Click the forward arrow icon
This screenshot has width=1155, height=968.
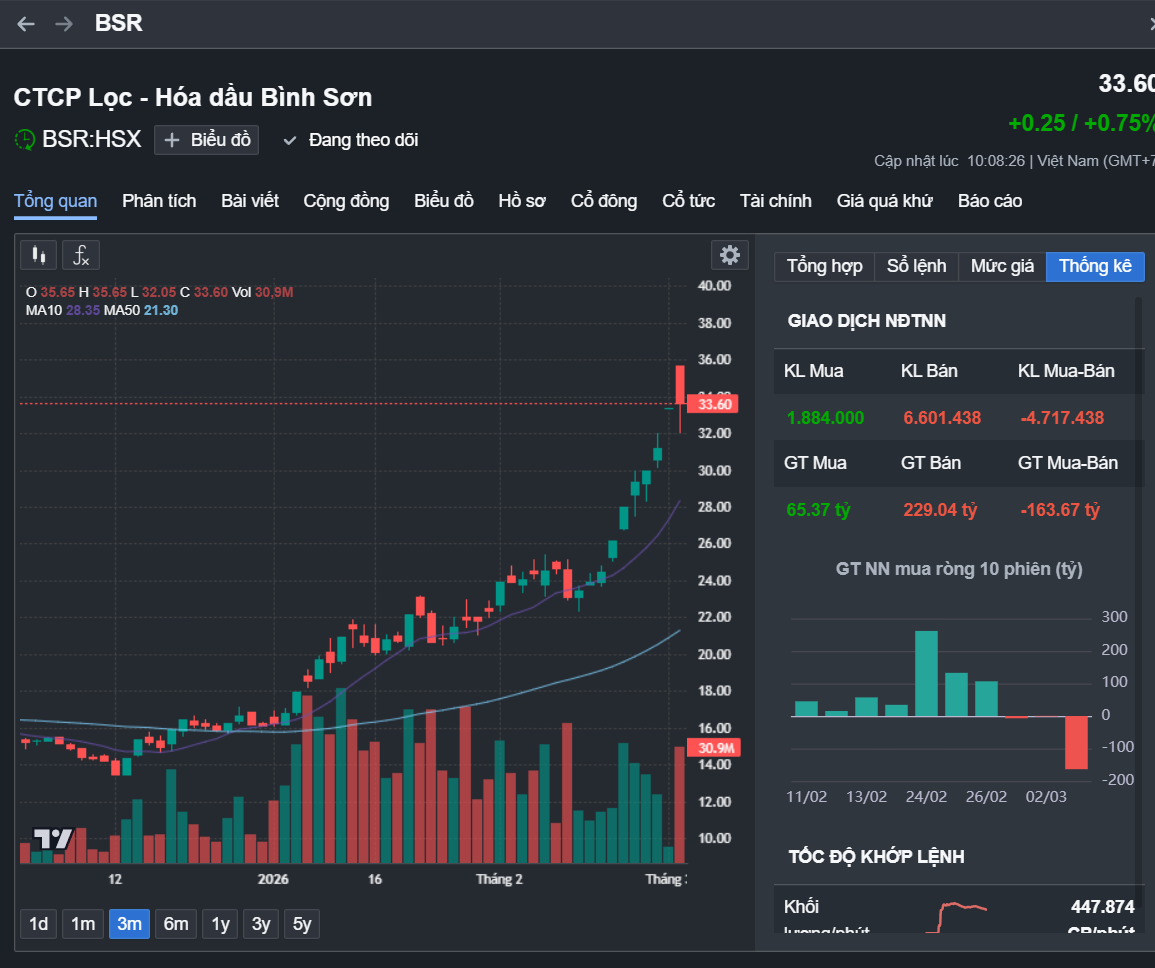pyautogui.click(x=64, y=24)
